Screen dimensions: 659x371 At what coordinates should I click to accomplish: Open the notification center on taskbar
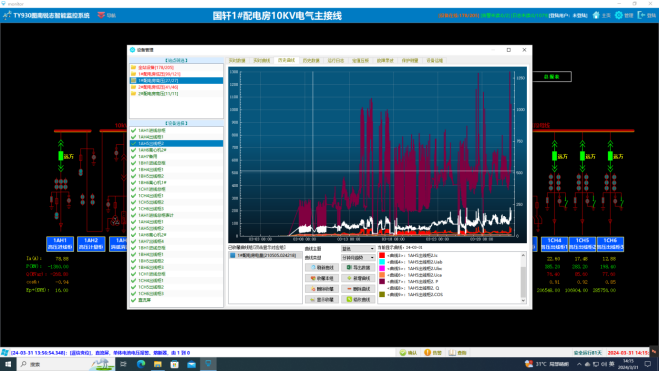[x=648, y=364]
